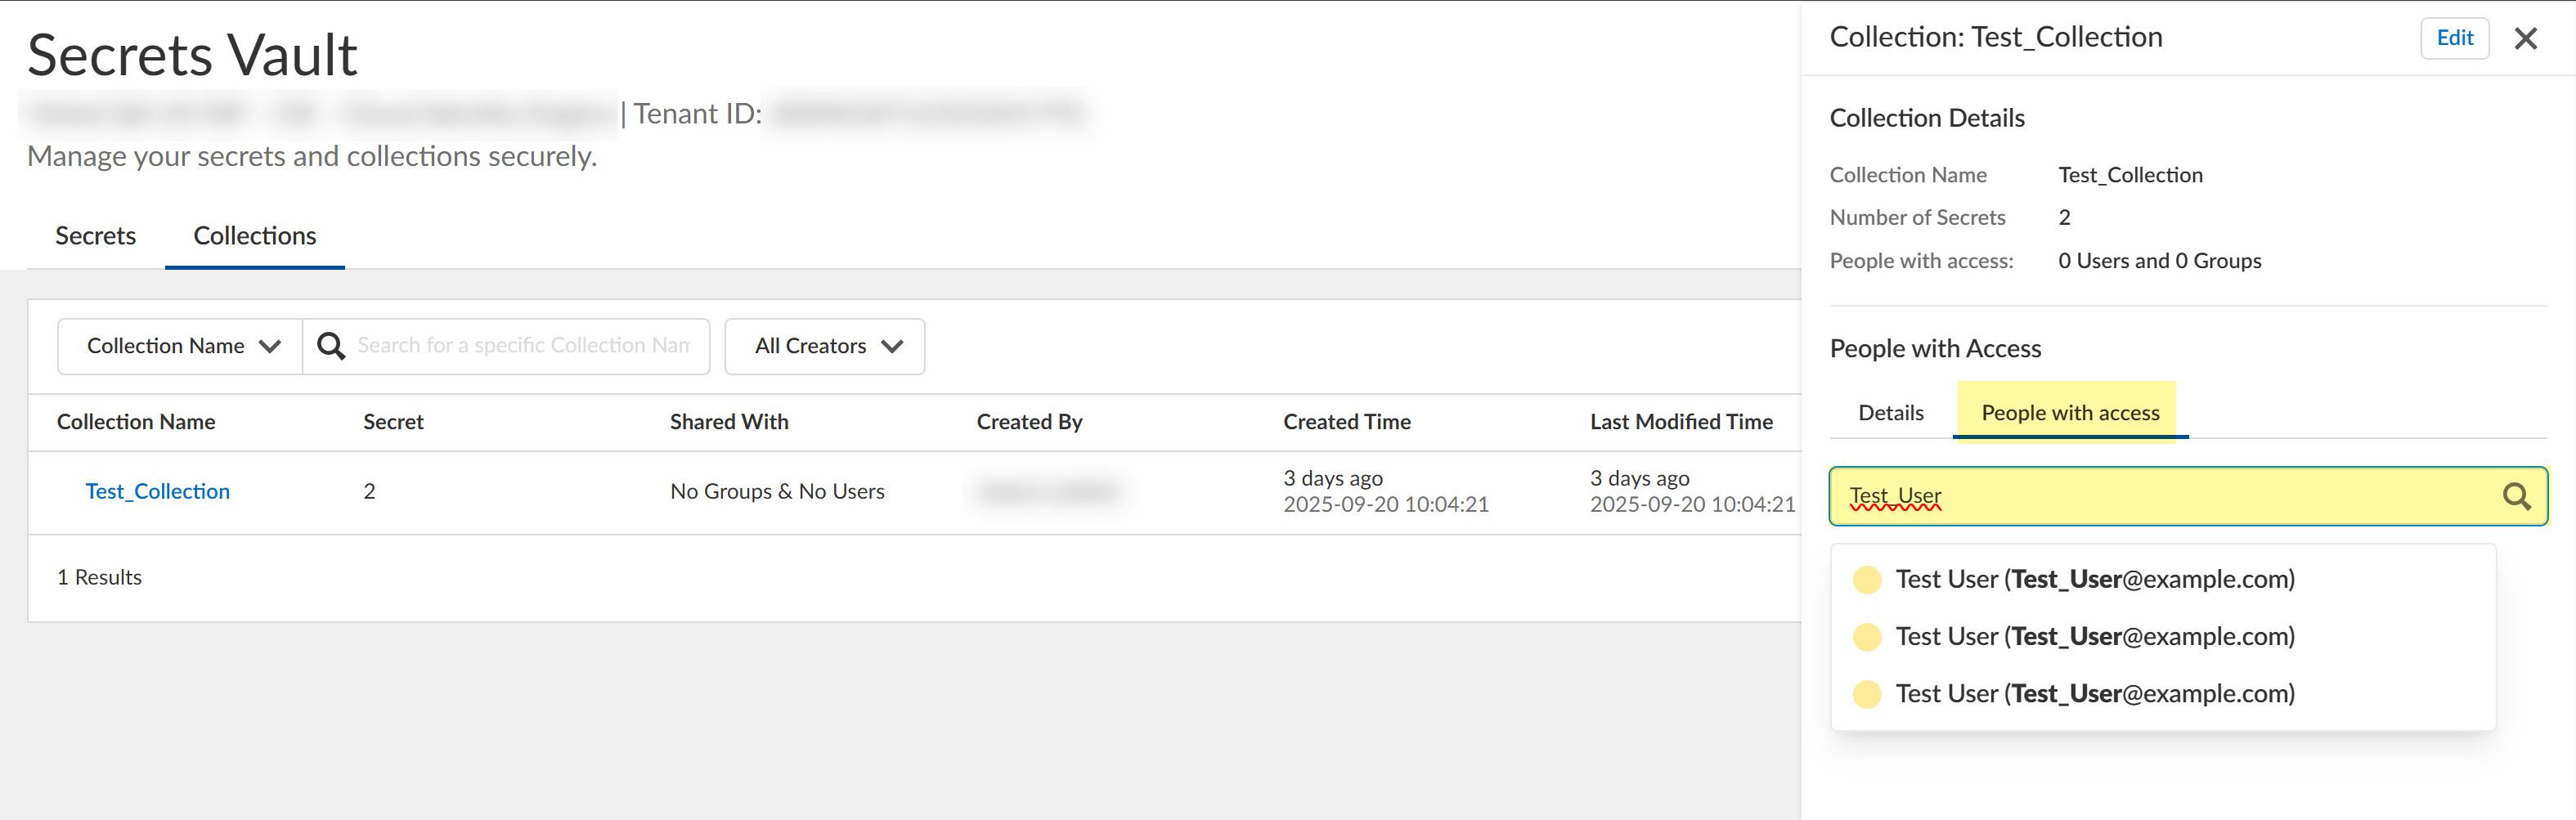This screenshot has height=820, width=2576.
Task: Click the avatar circle of the first Test User suggestion
Action: 1866,580
